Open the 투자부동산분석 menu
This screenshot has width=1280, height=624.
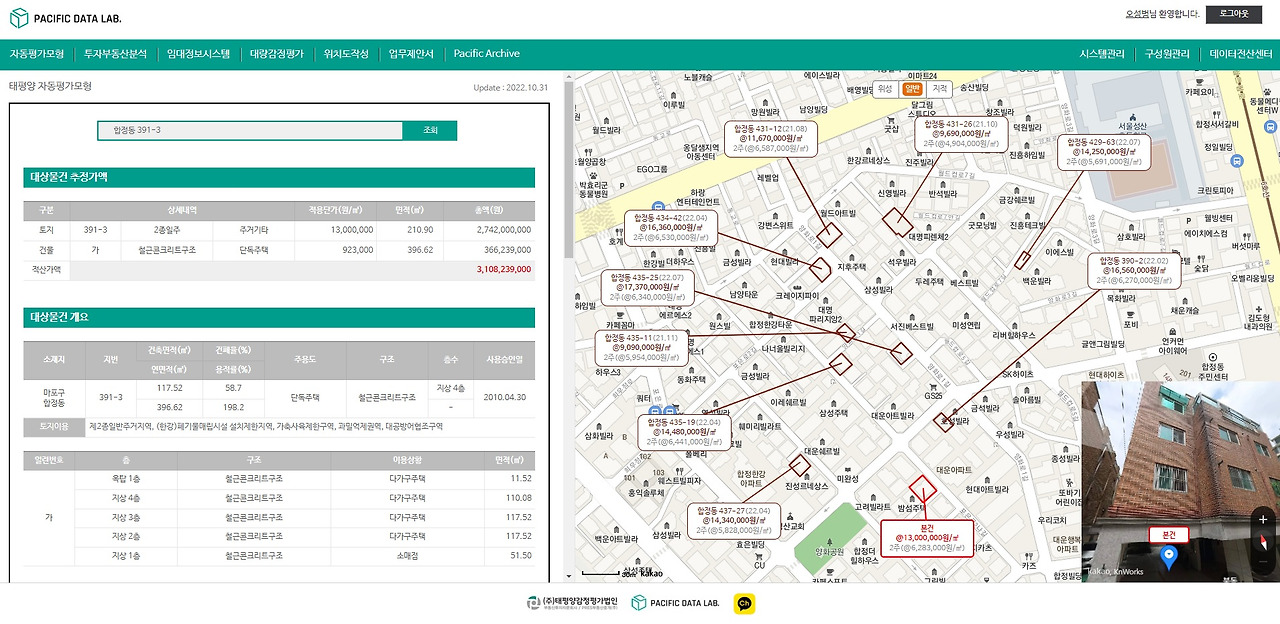click(115, 54)
